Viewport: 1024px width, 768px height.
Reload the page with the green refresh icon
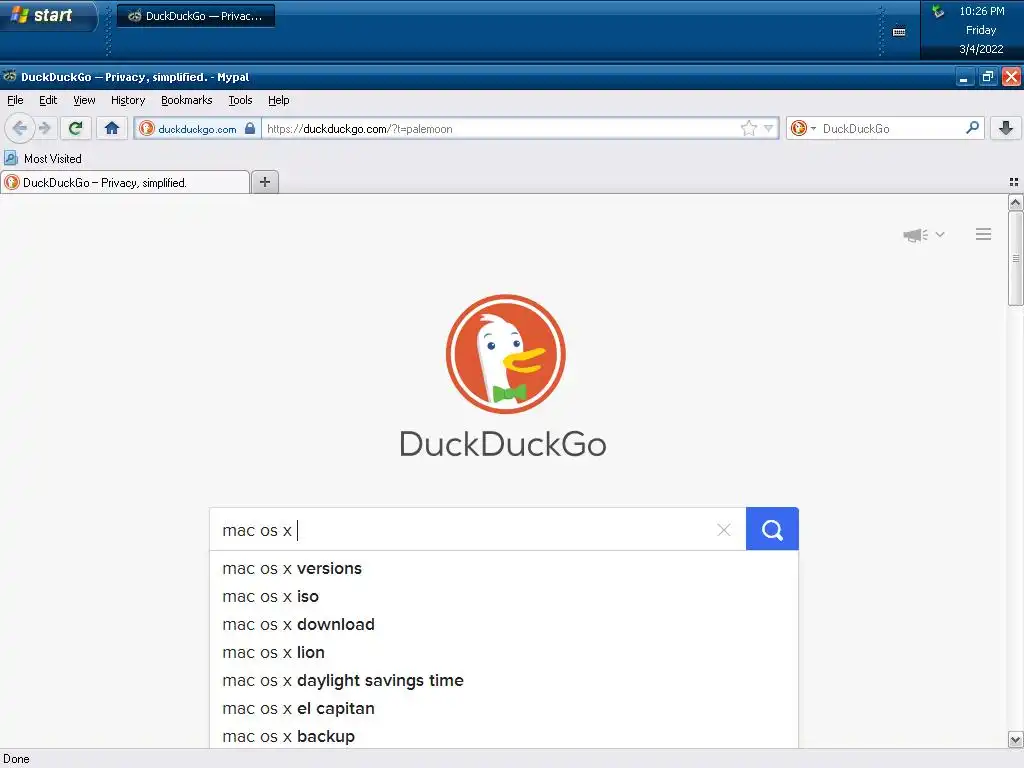coord(75,128)
